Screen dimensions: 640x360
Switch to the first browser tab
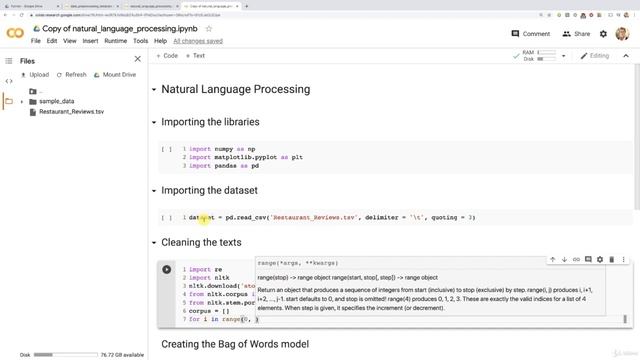point(31,6)
